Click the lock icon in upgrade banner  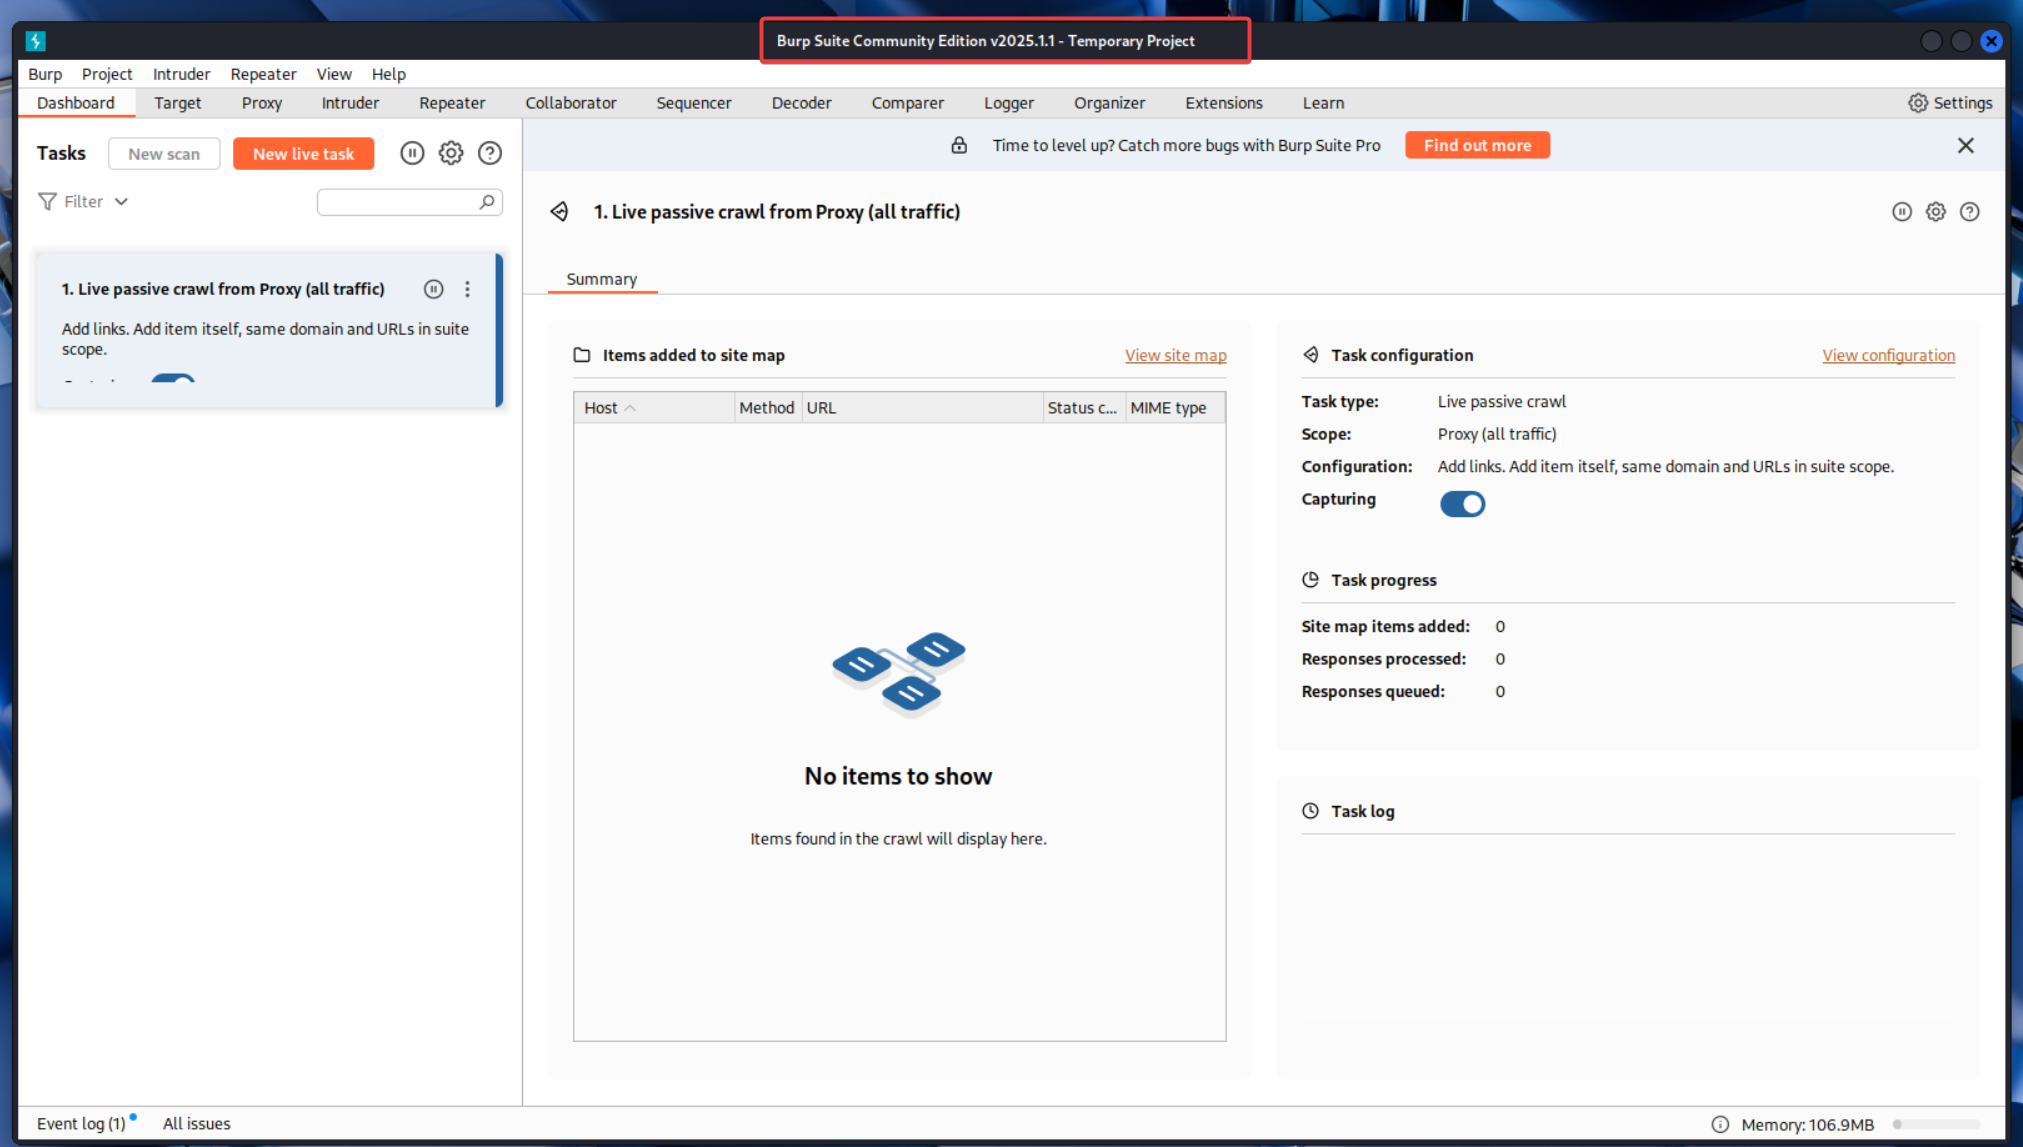pyautogui.click(x=959, y=145)
